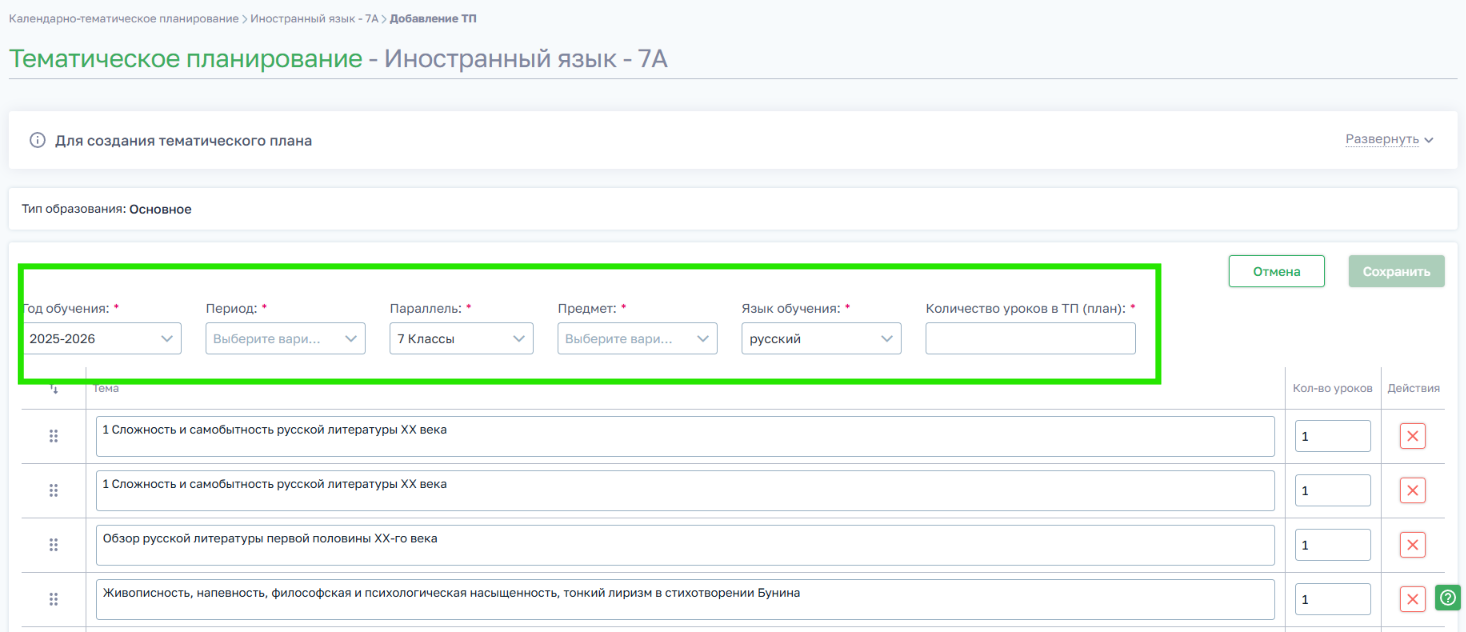Click the 'Тематическое планирование' page title

pyautogui.click(x=185, y=59)
